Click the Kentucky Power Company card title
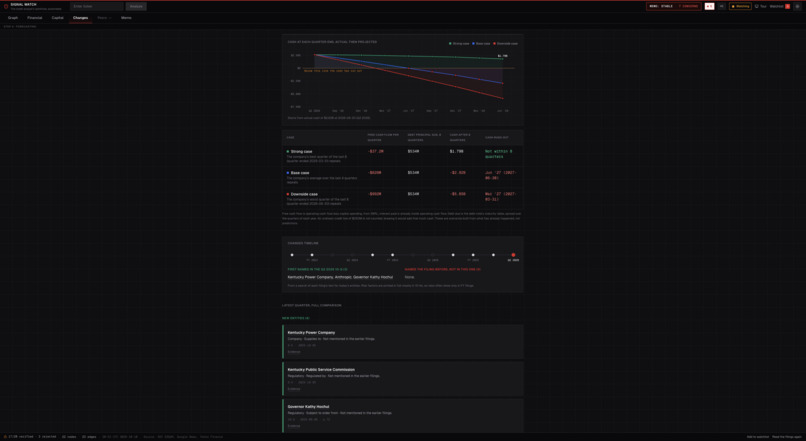Screen dimensions: 806x441 [311, 333]
